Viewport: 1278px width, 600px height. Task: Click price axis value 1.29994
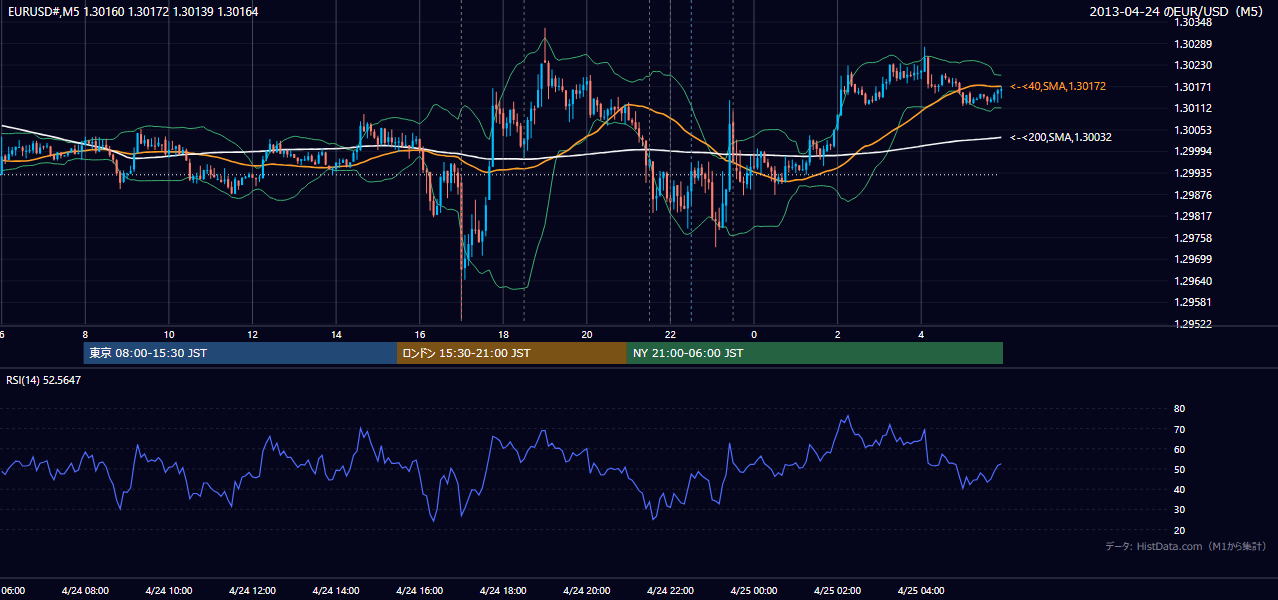[1193, 151]
